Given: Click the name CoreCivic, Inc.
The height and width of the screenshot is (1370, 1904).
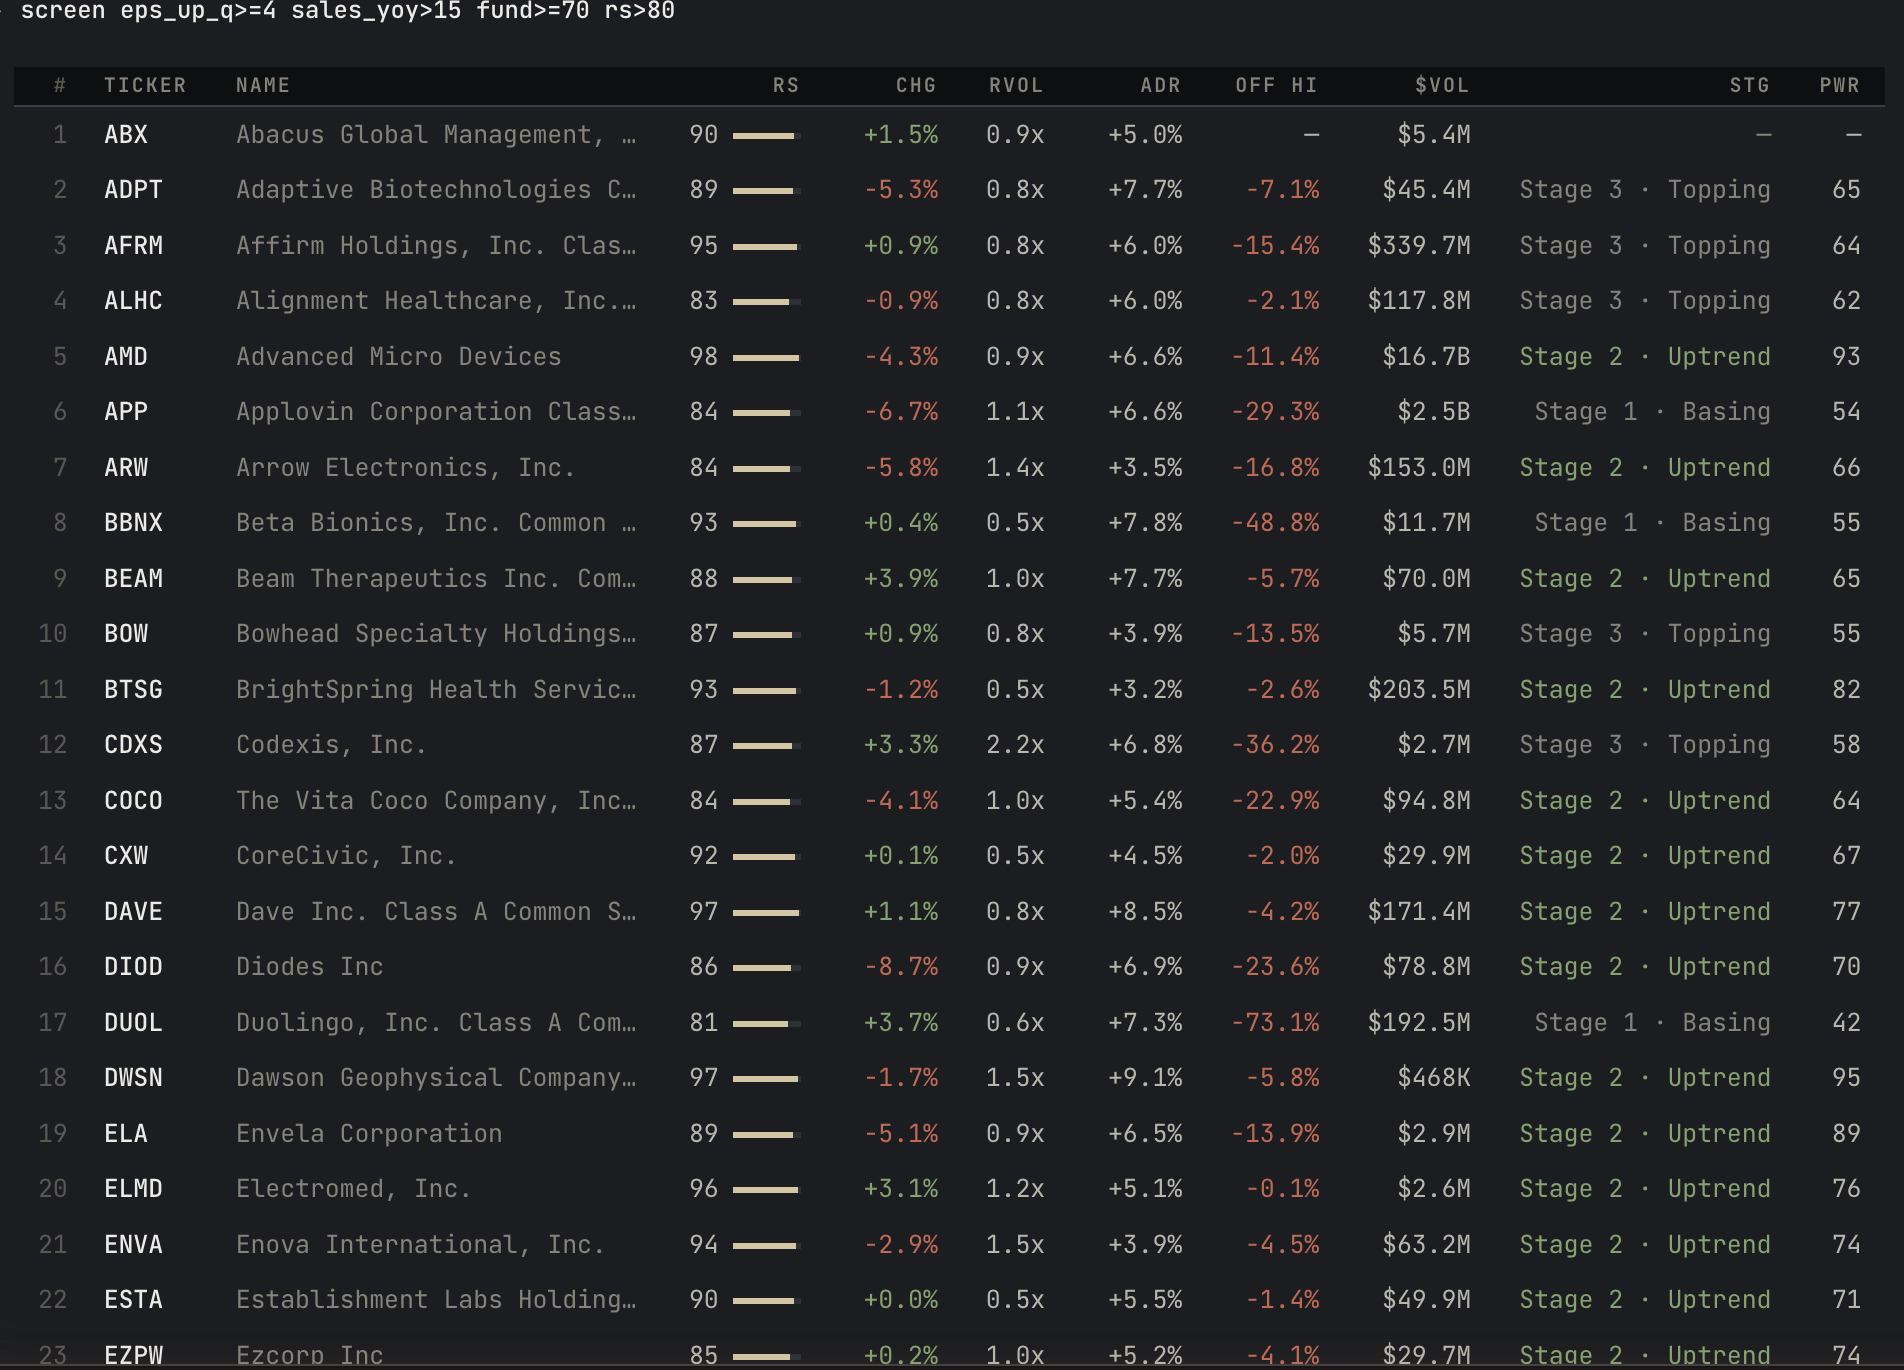Looking at the screenshot, I should [x=347, y=856].
